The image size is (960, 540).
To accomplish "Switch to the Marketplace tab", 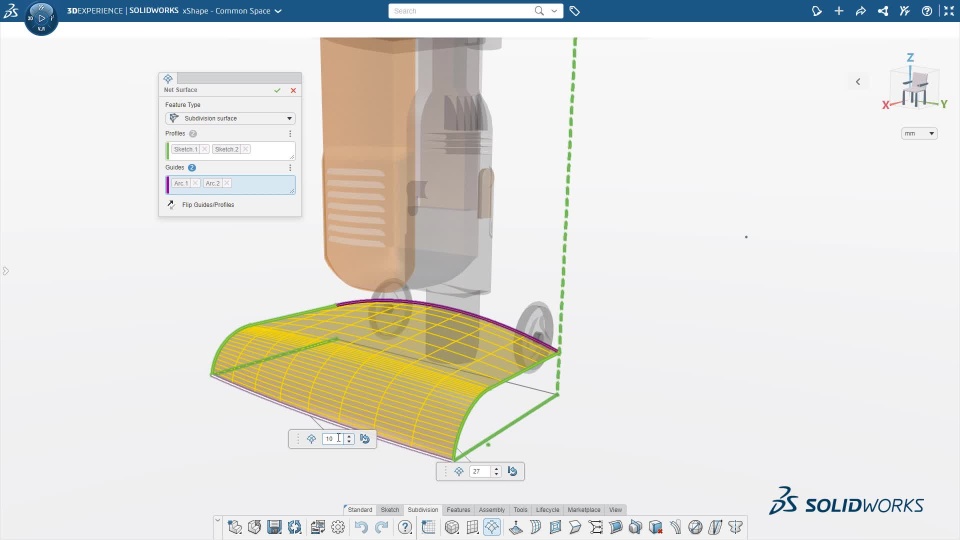I will (583, 509).
